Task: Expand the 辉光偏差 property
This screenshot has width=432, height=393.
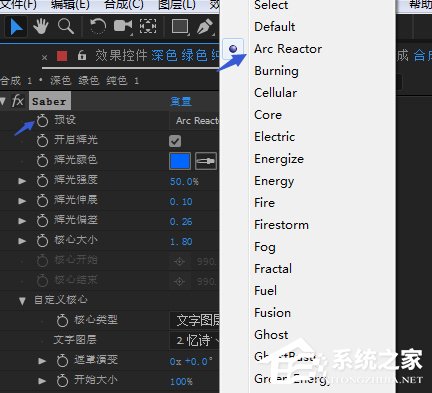Action: 22,221
